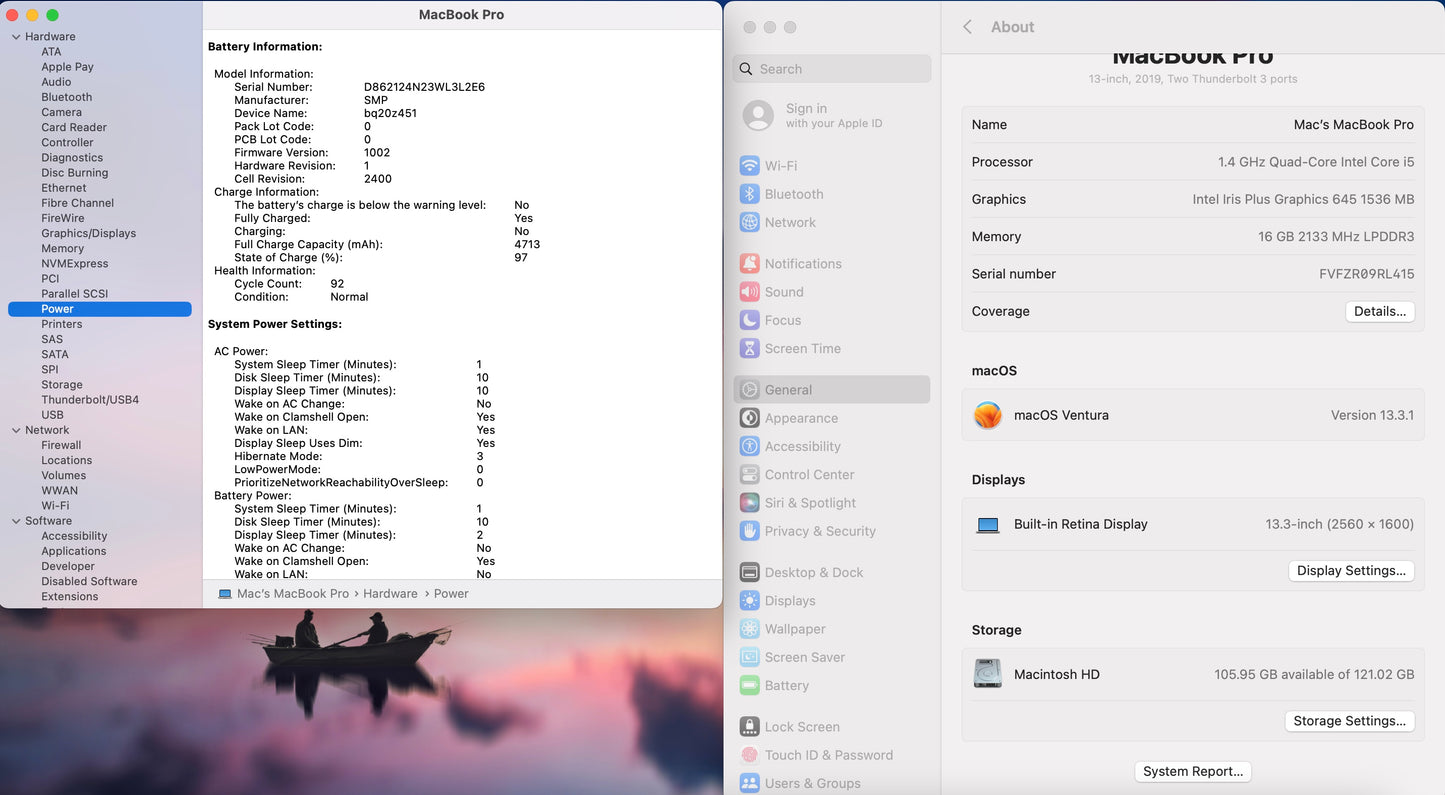Open the Sound settings icon
The width and height of the screenshot is (1445, 795).
point(749,292)
